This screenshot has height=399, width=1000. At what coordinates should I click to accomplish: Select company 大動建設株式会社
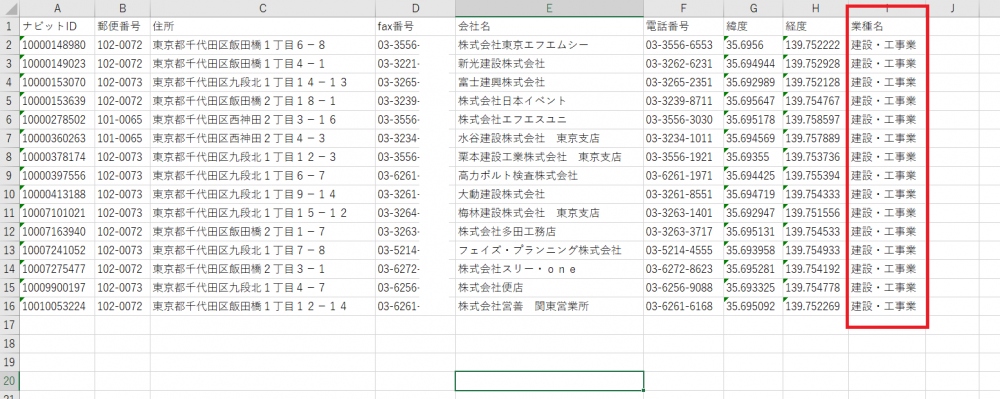click(549, 194)
